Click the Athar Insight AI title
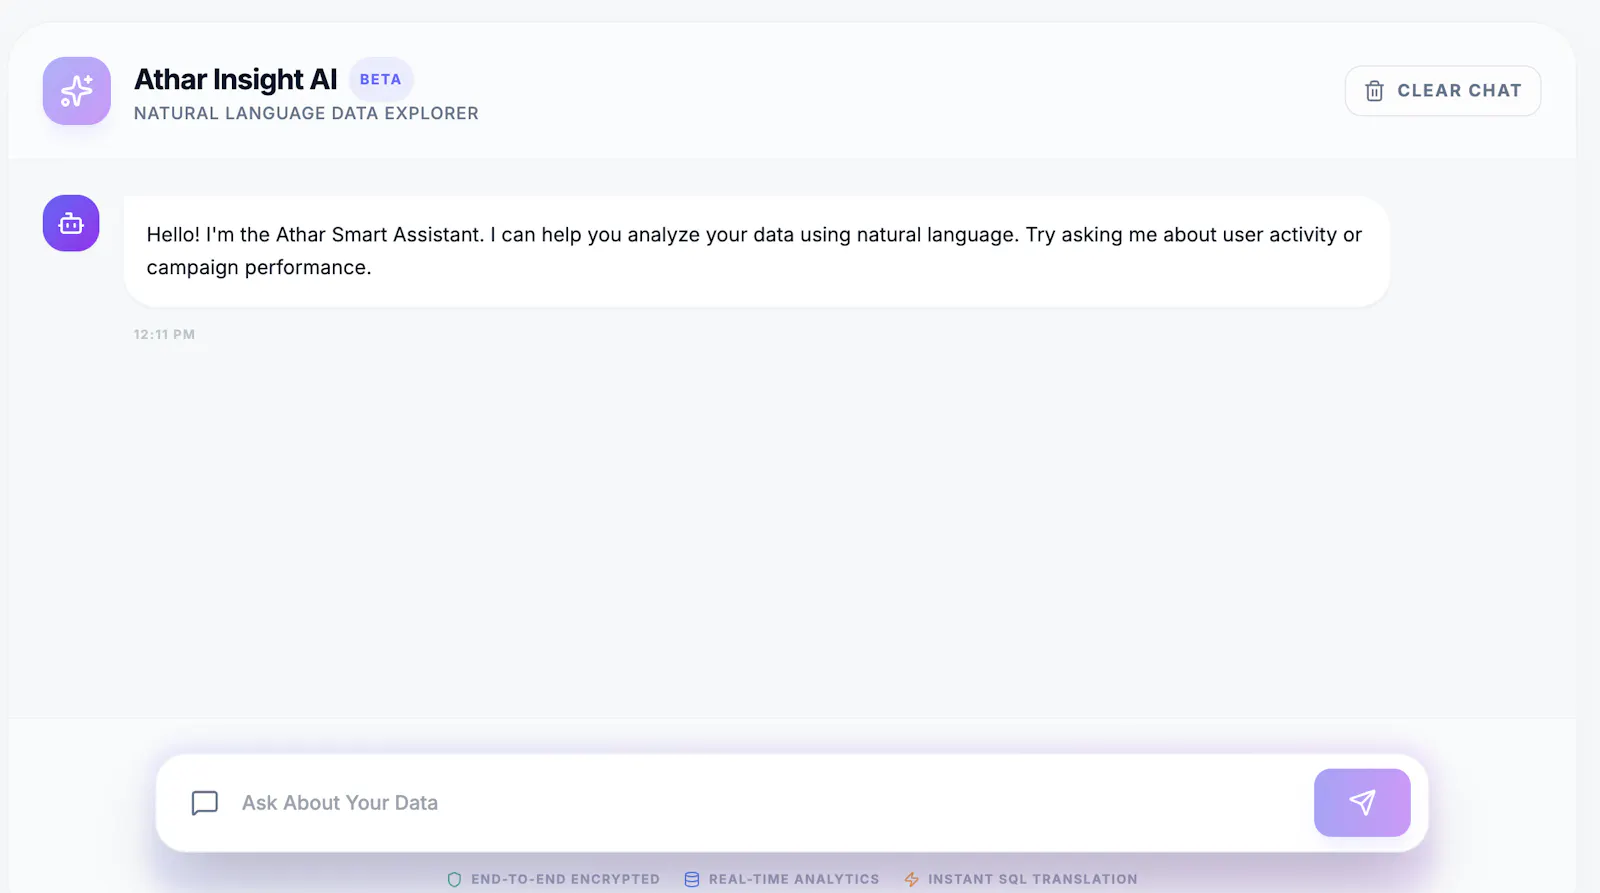 (236, 79)
